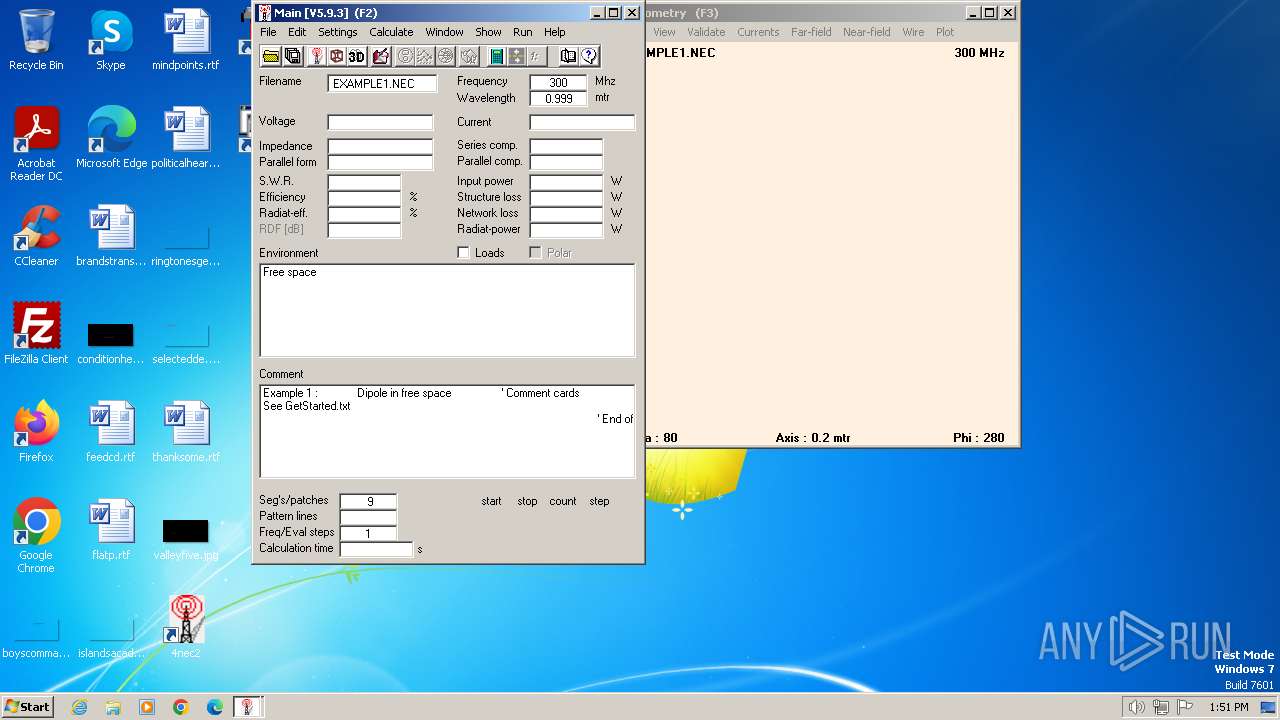Open Chrome from the taskbar
The image size is (1280, 720).
click(x=180, y=707)
